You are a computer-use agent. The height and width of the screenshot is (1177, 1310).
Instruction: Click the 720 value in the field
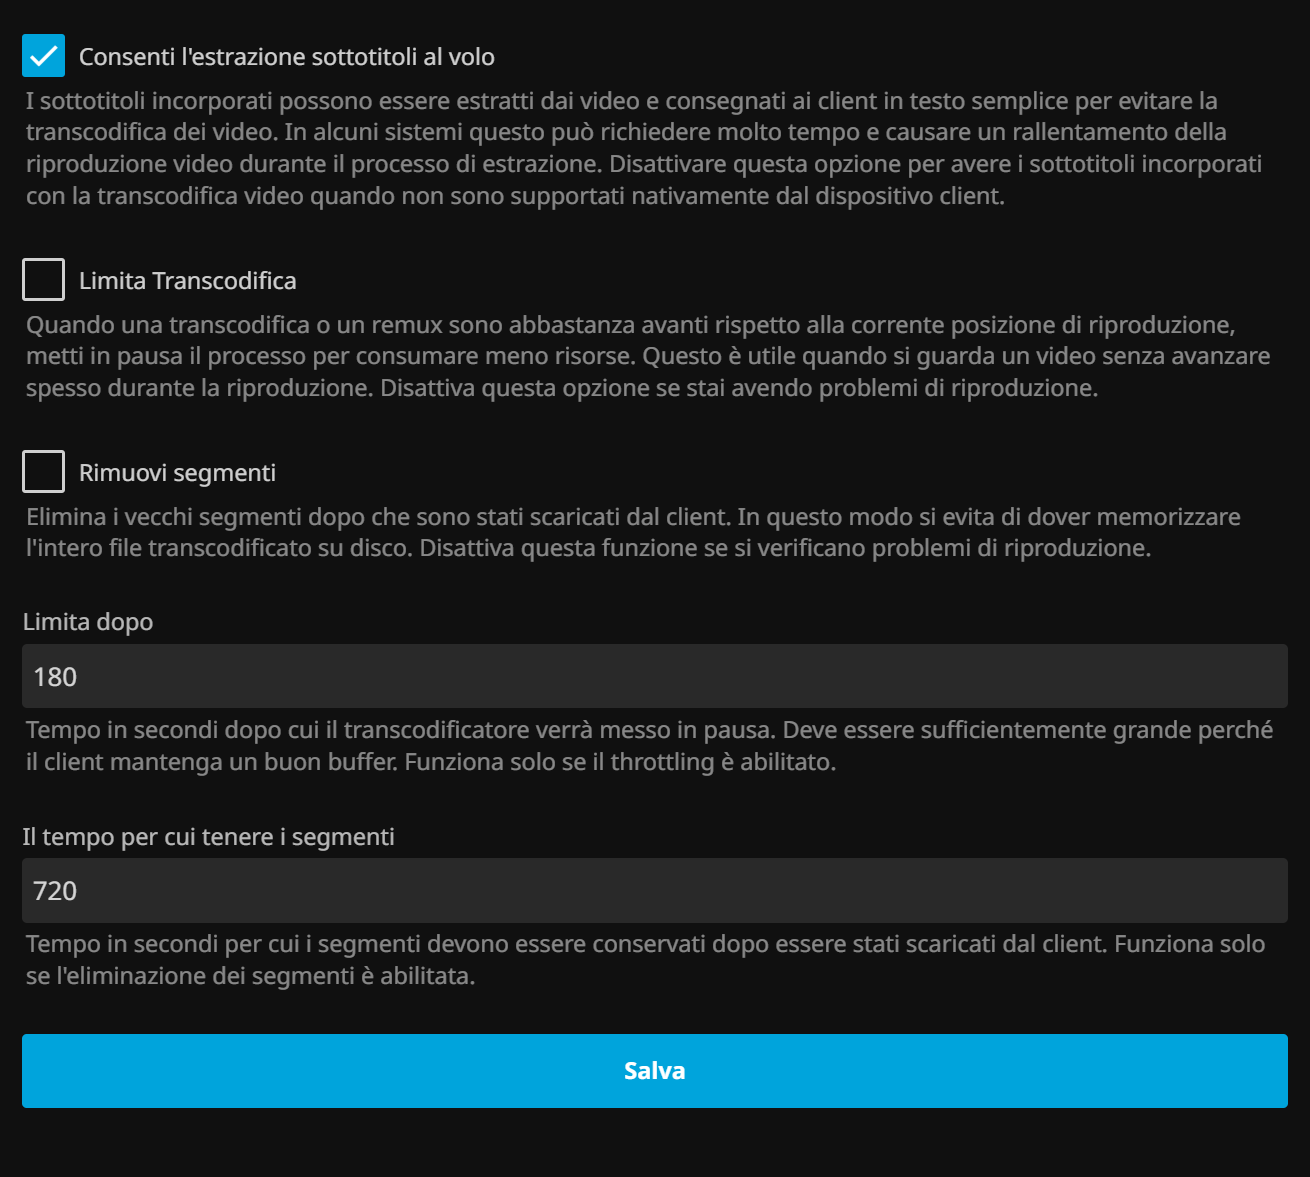point(55,891)
